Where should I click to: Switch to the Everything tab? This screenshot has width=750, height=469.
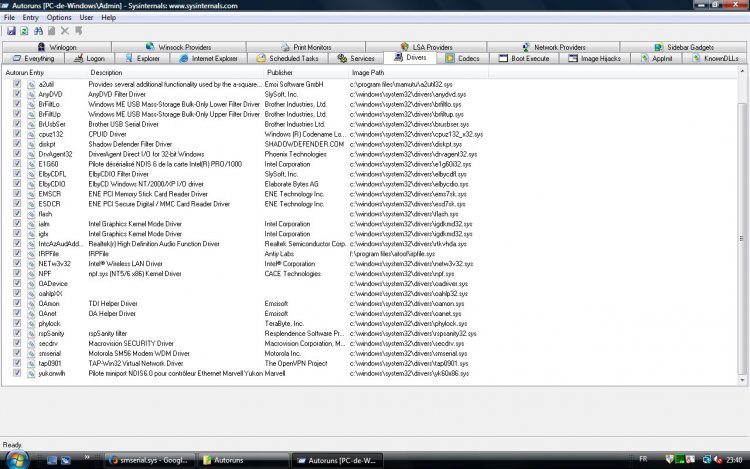33,58
